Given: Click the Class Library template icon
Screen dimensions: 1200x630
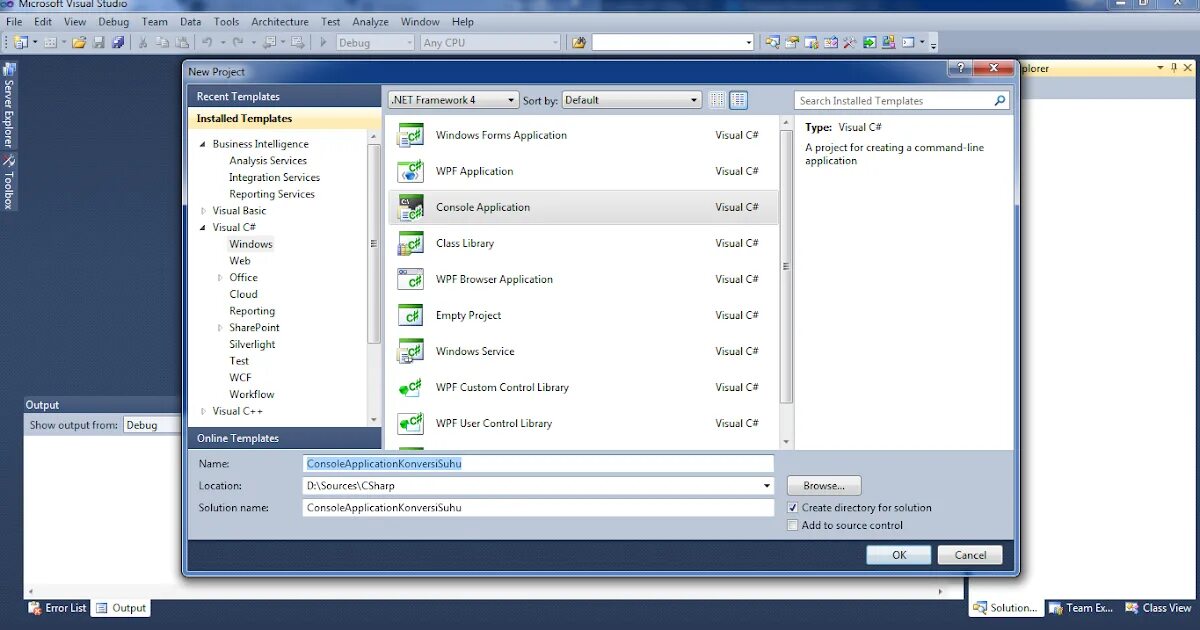Looking at the screenshot, I should [410, 243].
